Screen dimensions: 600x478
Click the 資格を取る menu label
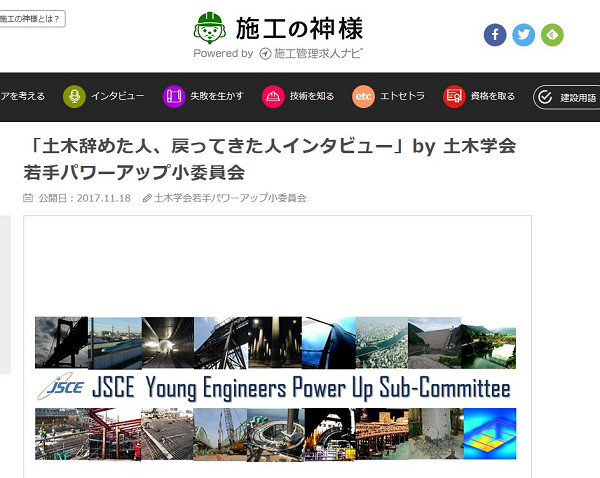click(493, 96)
